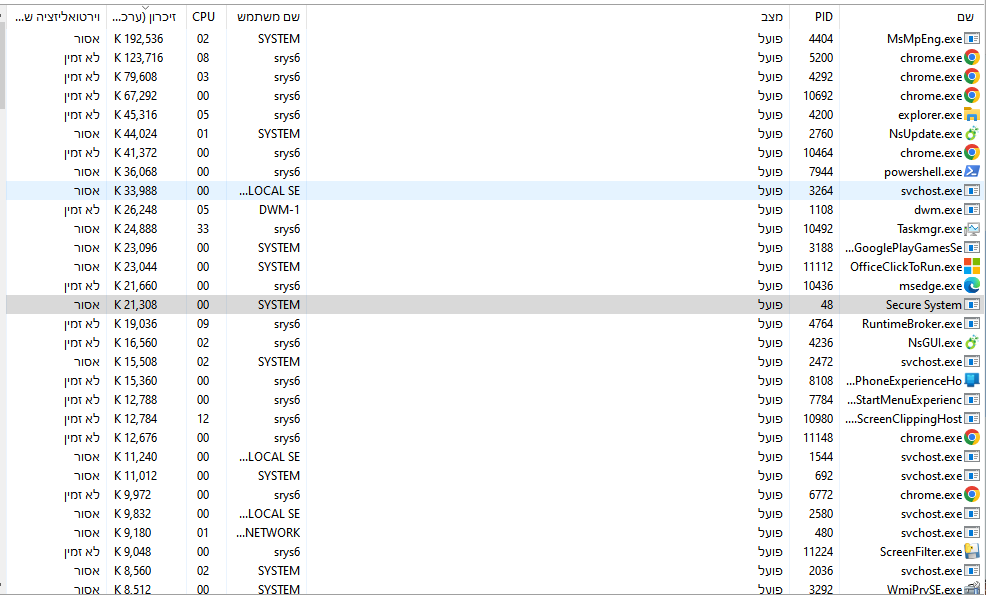Click the NsUpdate.exe process icon
Screen dimensions: 986x595
(x=971, y=134)
